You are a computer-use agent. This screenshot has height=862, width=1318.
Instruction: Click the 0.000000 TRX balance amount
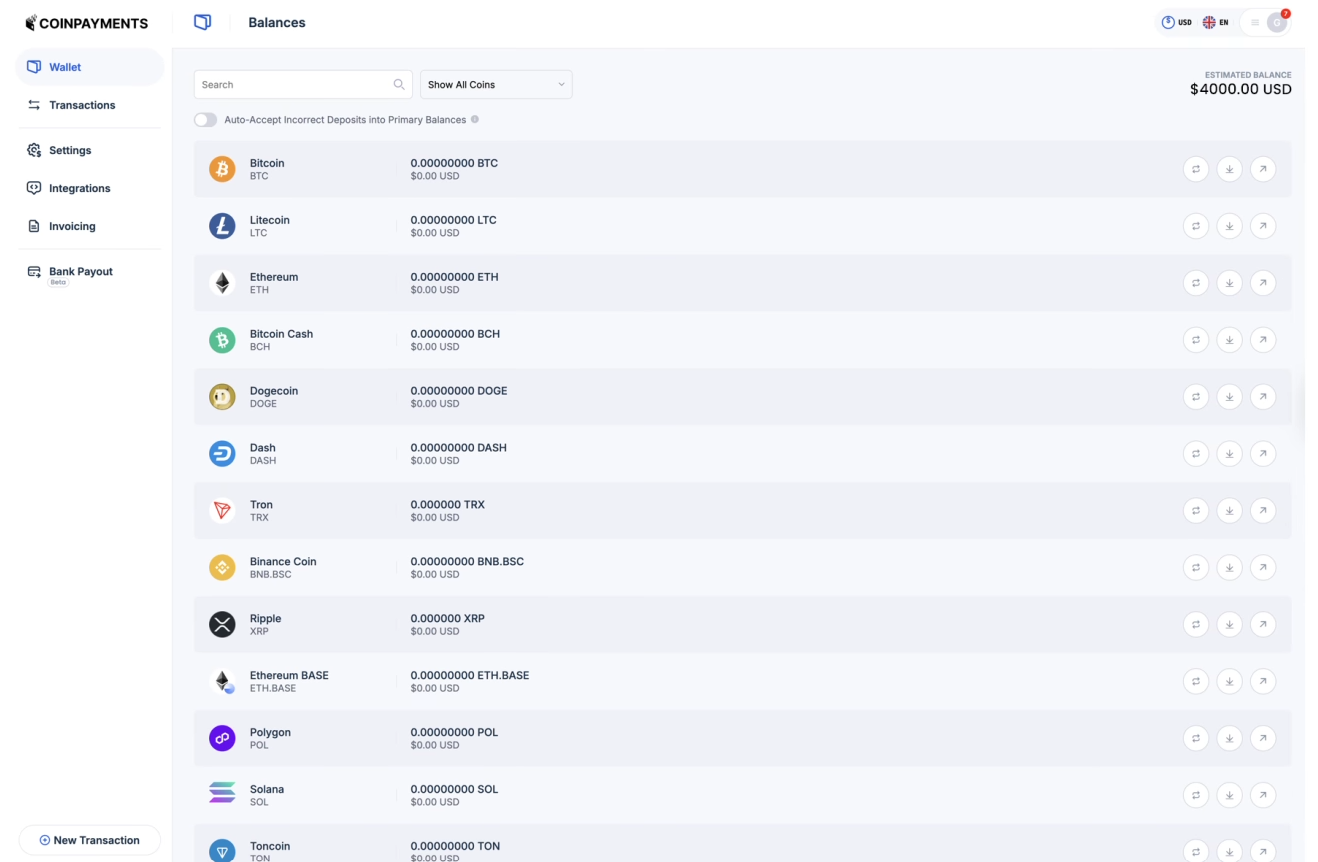point(448,505)
